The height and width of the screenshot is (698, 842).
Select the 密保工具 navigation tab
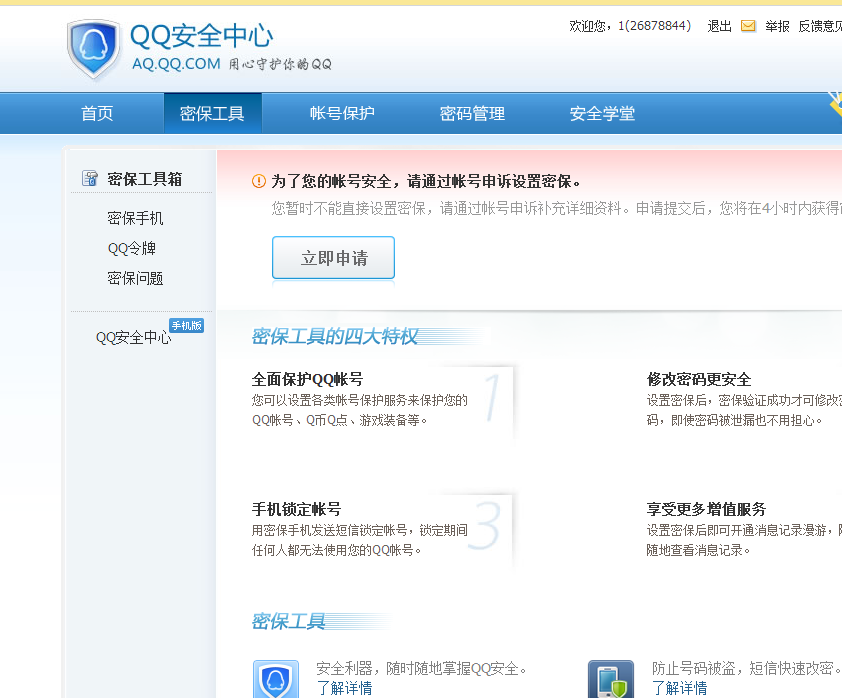pos(212,113)
